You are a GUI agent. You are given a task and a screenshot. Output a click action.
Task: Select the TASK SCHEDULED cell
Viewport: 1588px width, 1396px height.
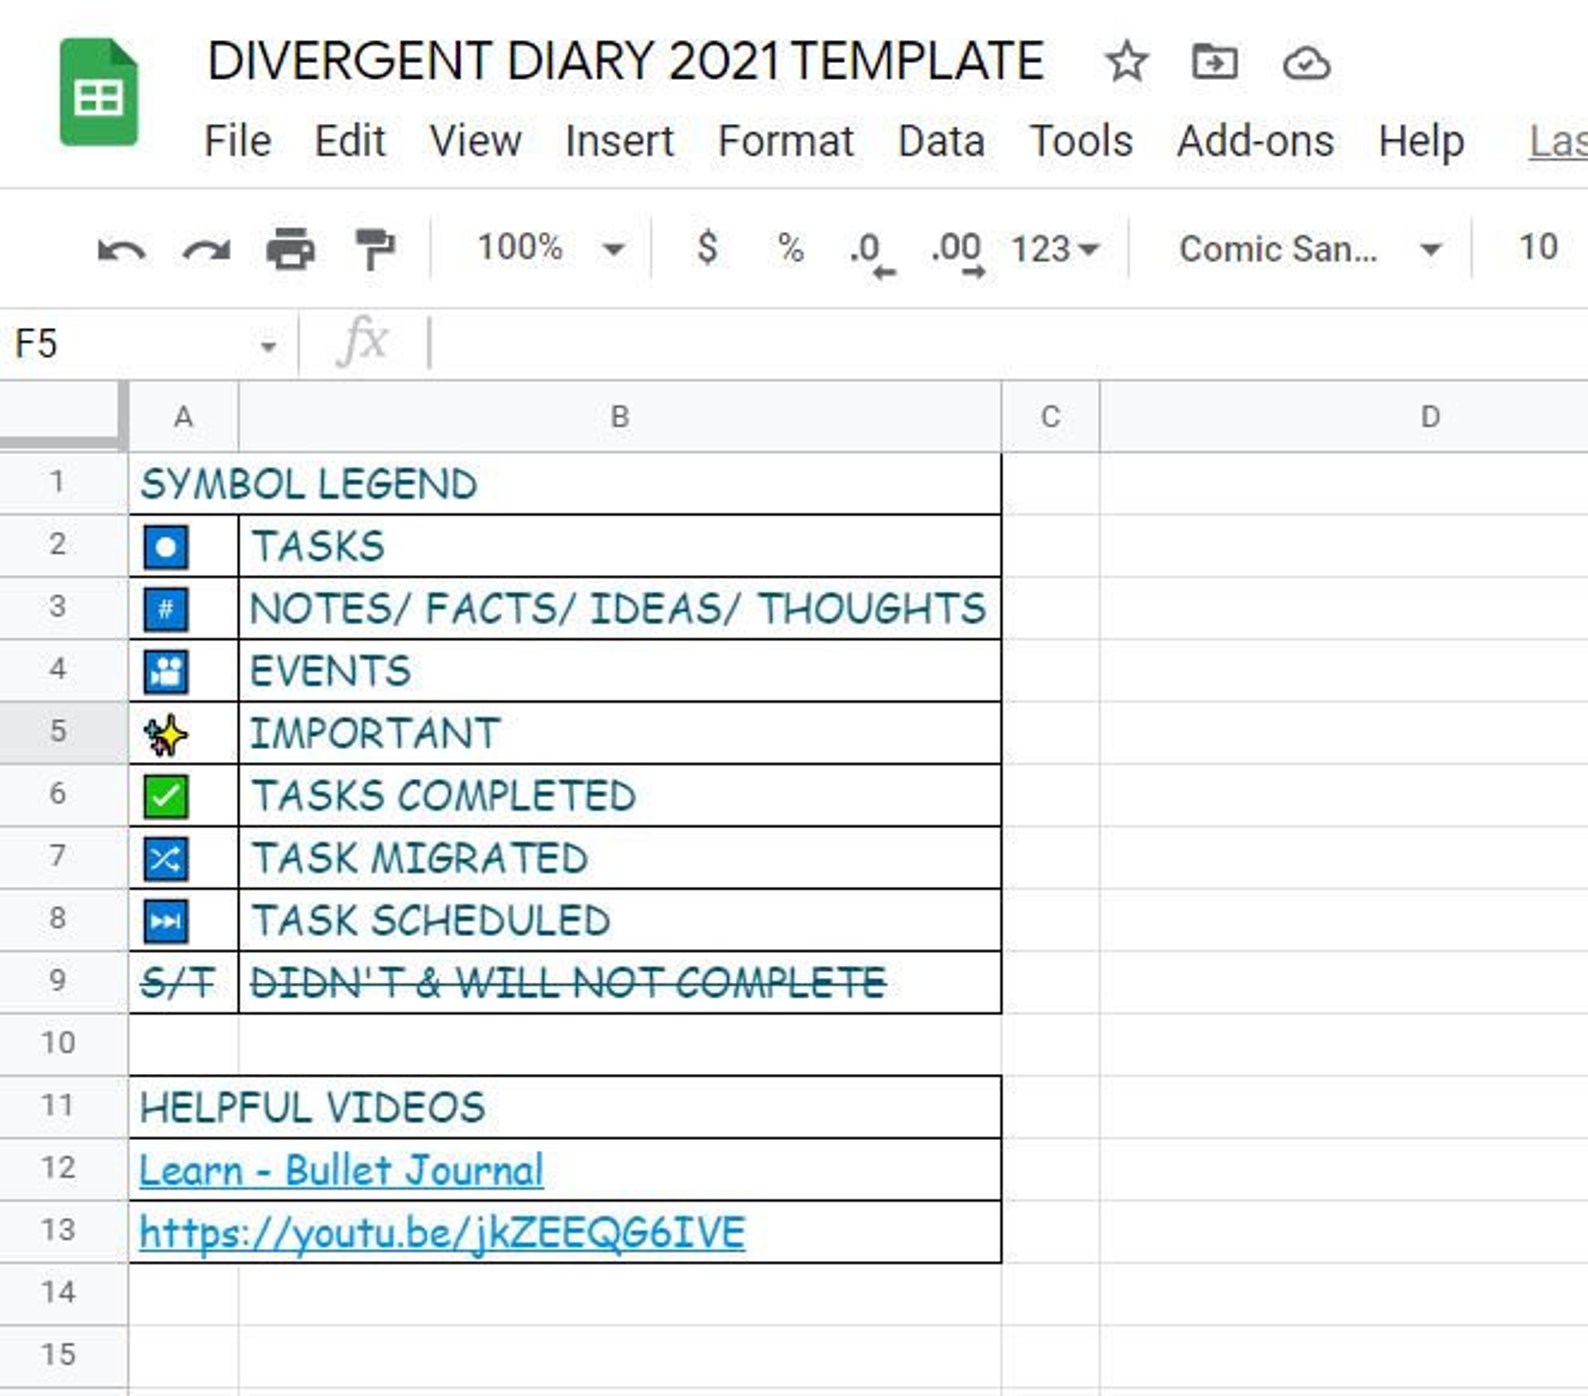[x=620, y=921]
